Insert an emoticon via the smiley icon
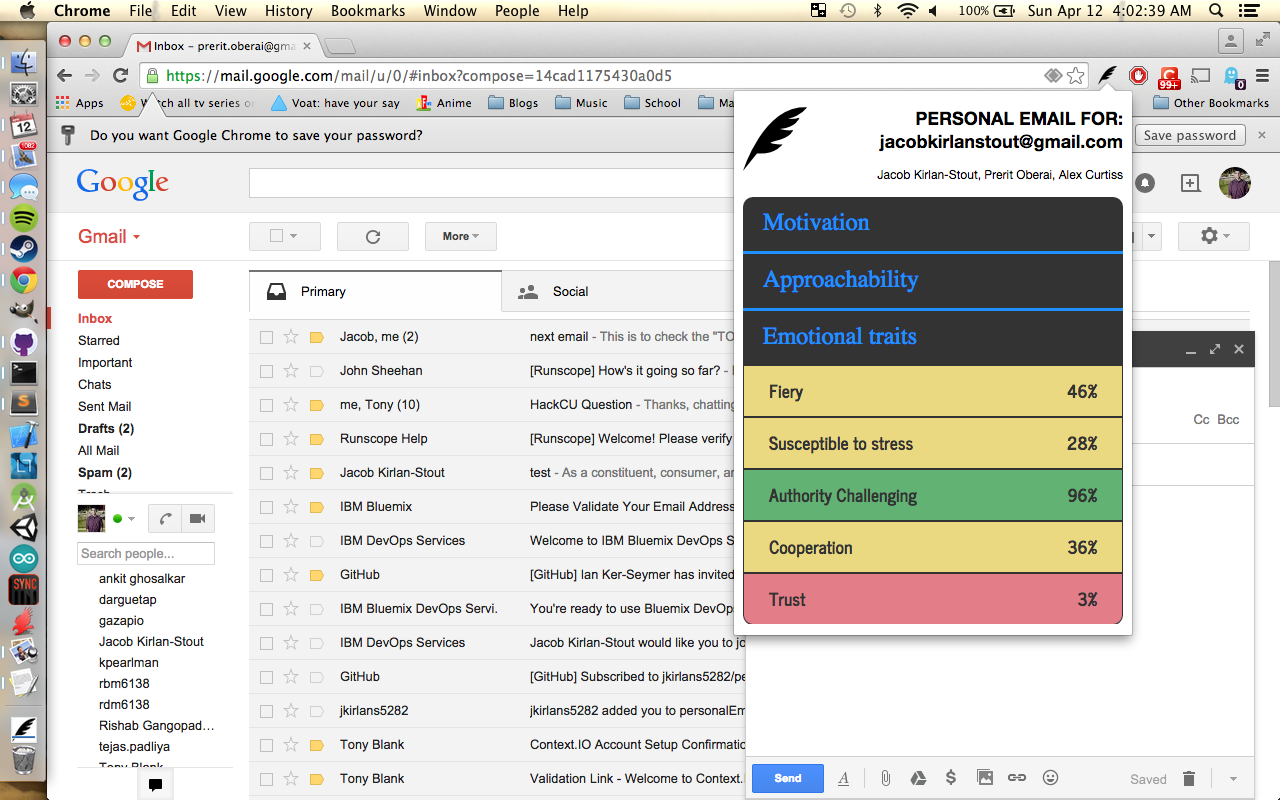Viewport: 1280px width, 800px height. click(x=1050, y=778)
